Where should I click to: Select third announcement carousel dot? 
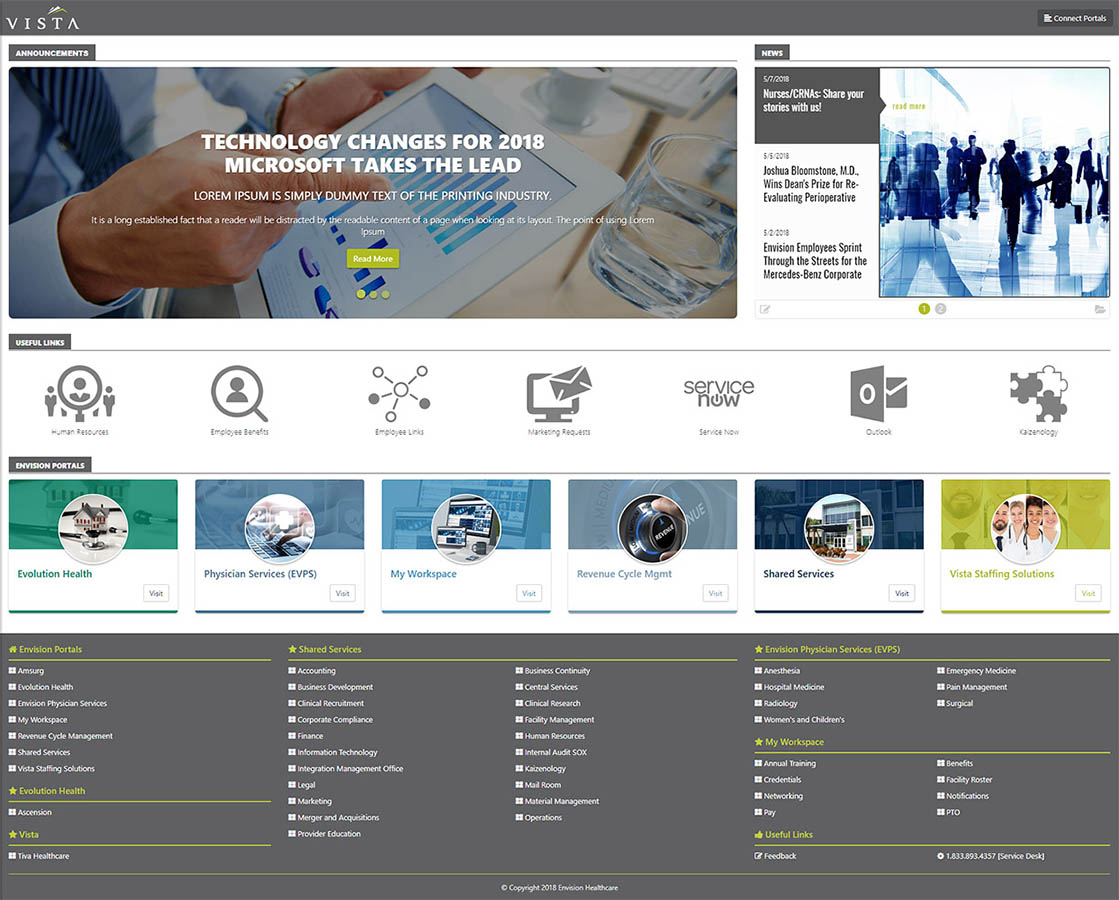coord(385,294)
